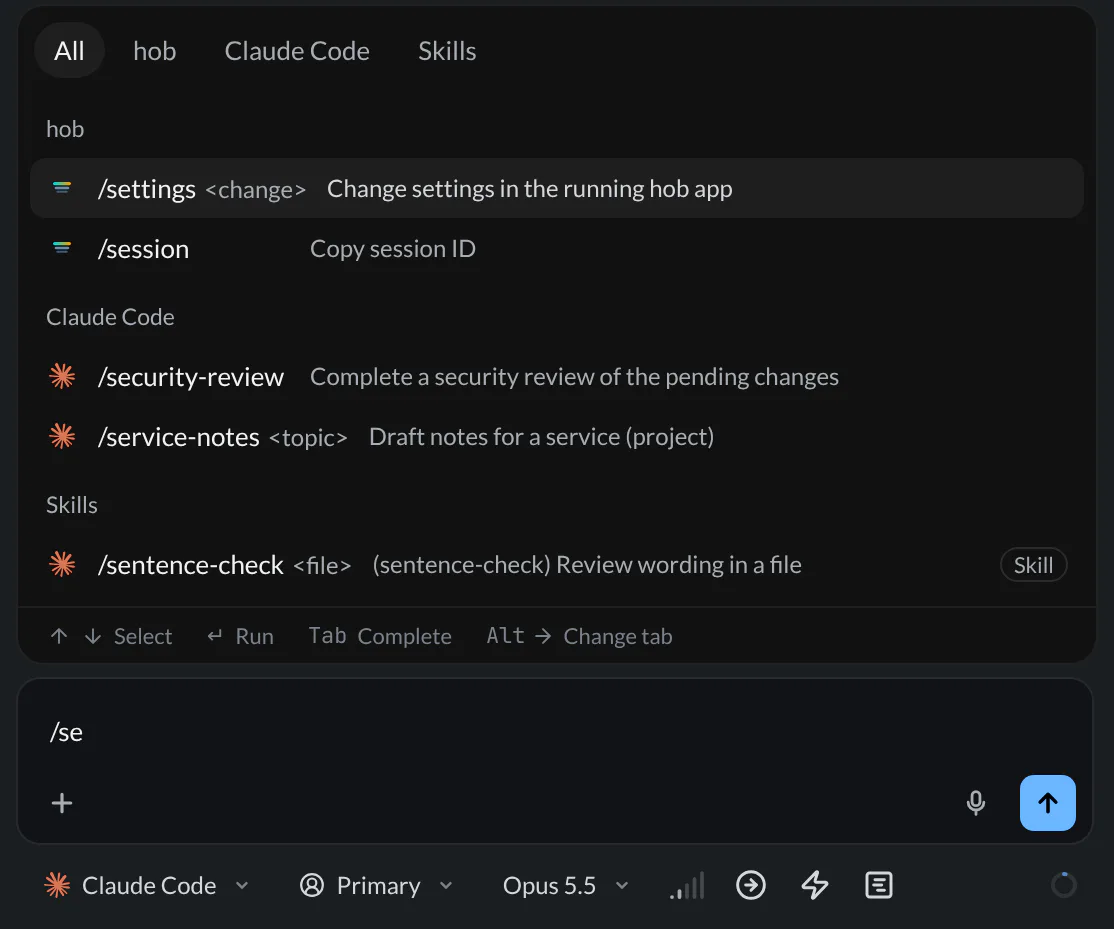Click the chevron next to Primary

coord(445,886)
